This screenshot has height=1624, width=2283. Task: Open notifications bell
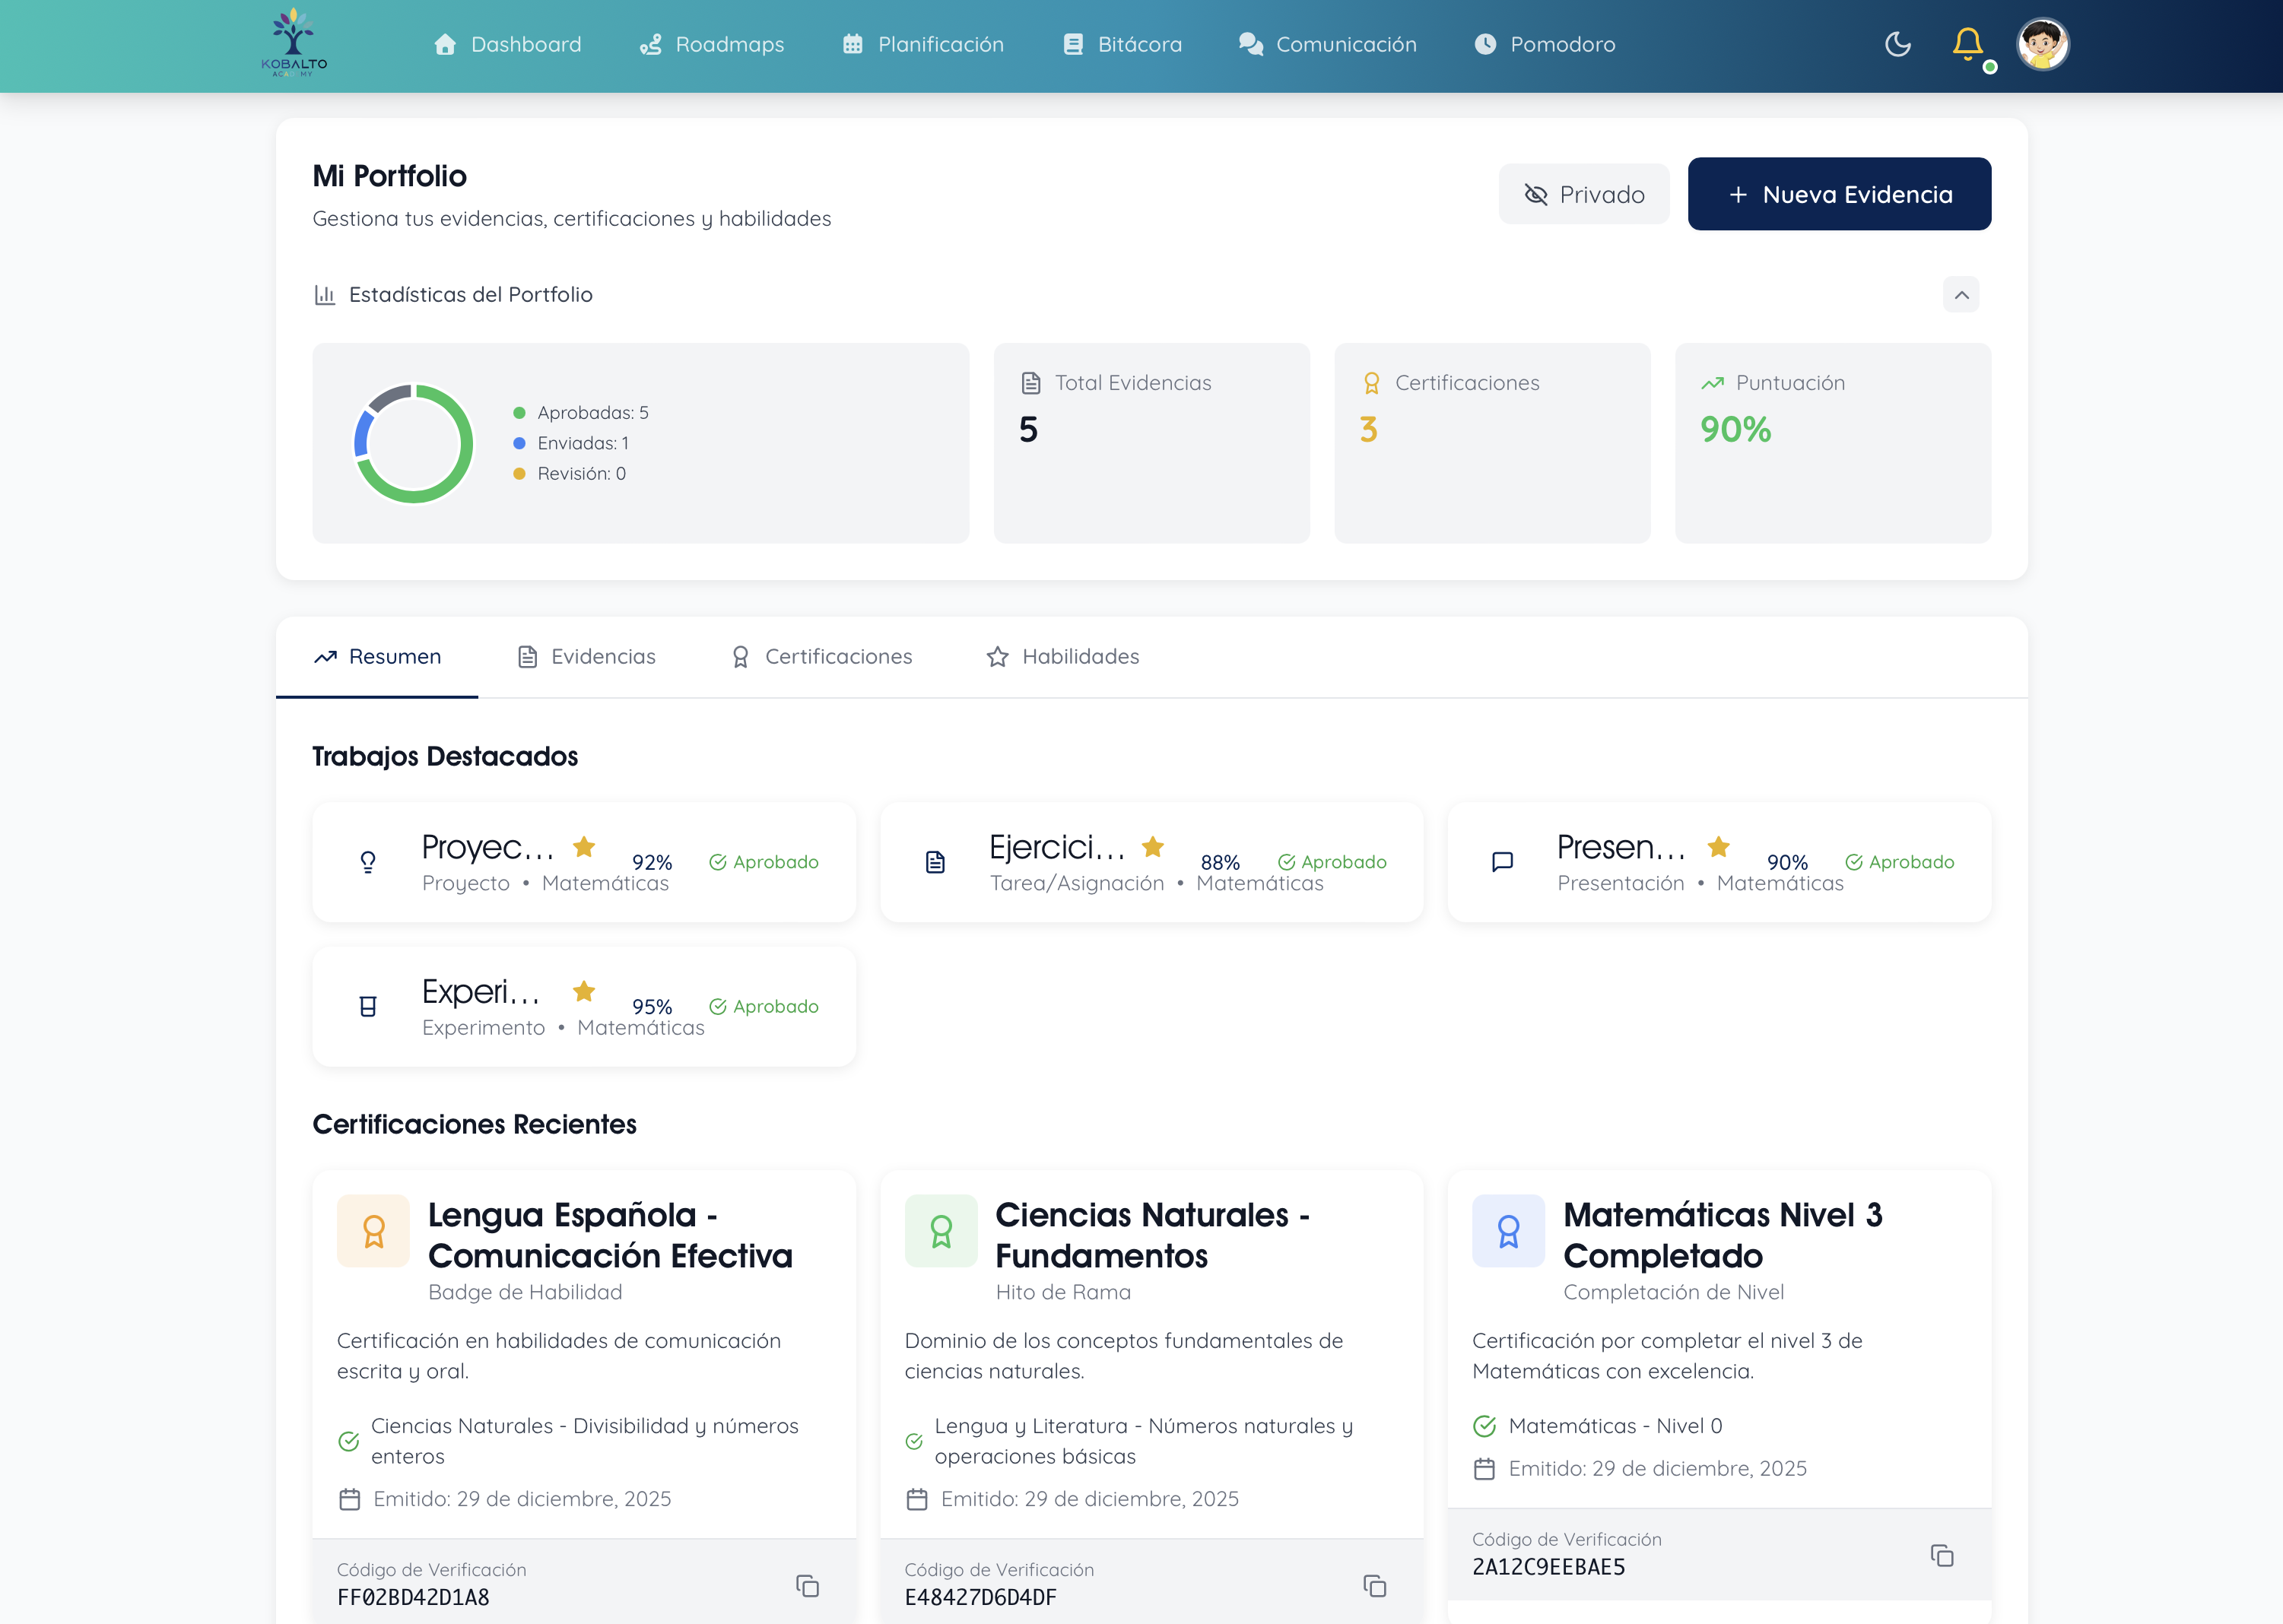(x=1967, y=44)
